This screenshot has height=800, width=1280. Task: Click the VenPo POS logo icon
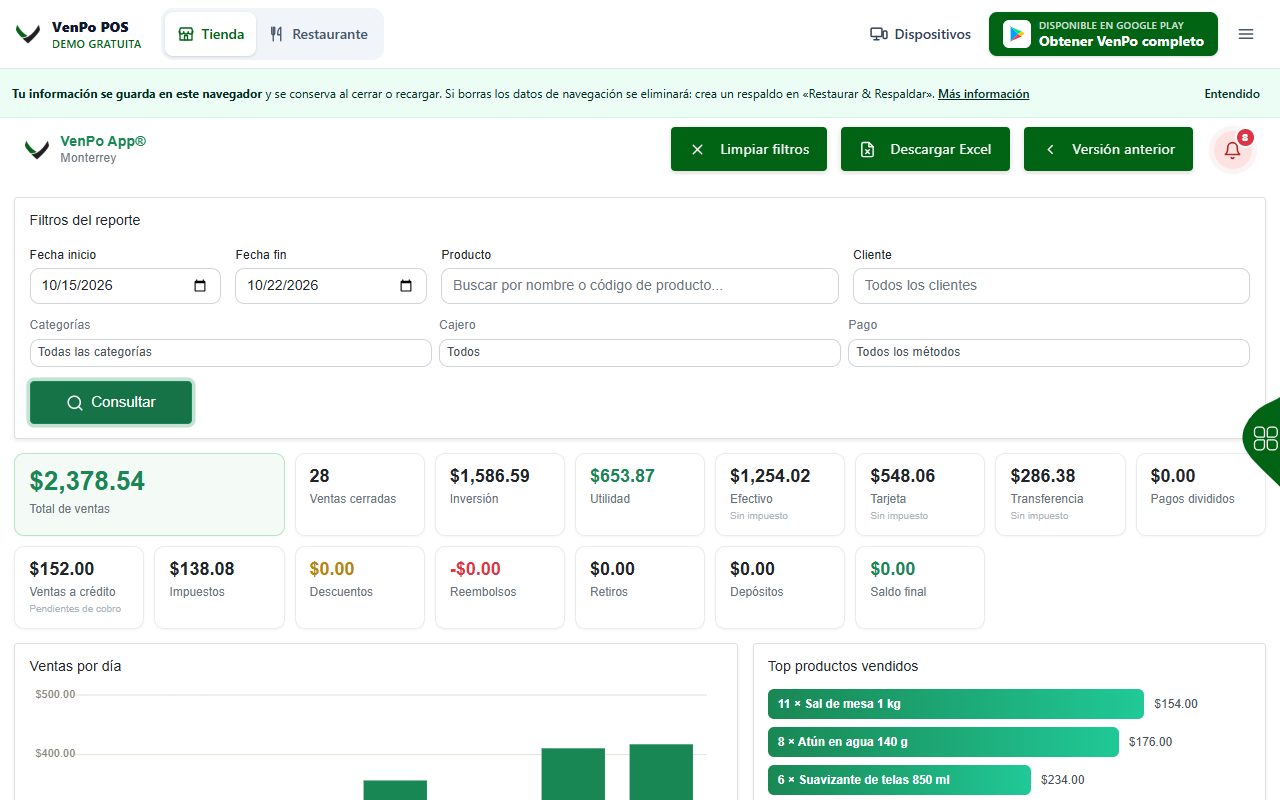click(x=28, y=35)
